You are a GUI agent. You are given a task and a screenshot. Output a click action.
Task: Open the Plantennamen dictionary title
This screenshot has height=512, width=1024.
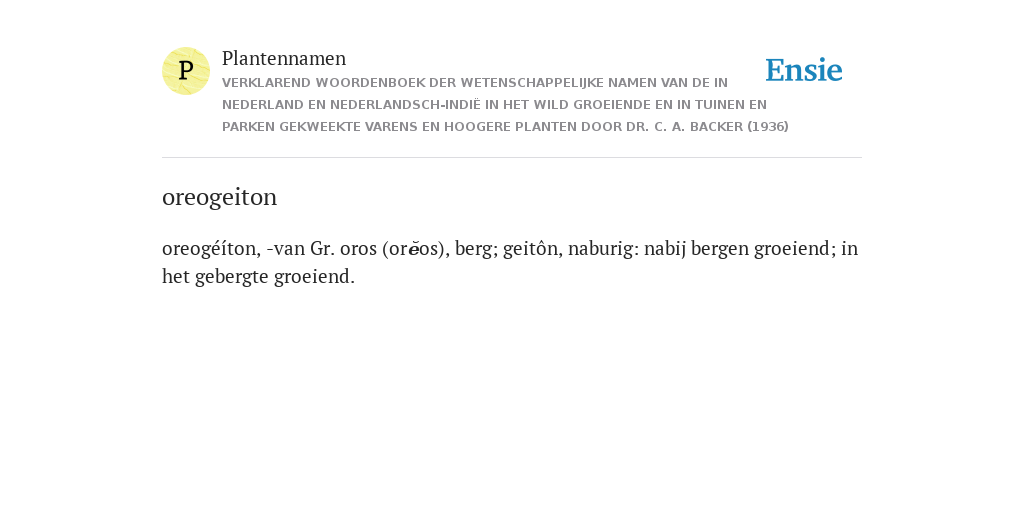pyautogui.click(x=284, y=59)
